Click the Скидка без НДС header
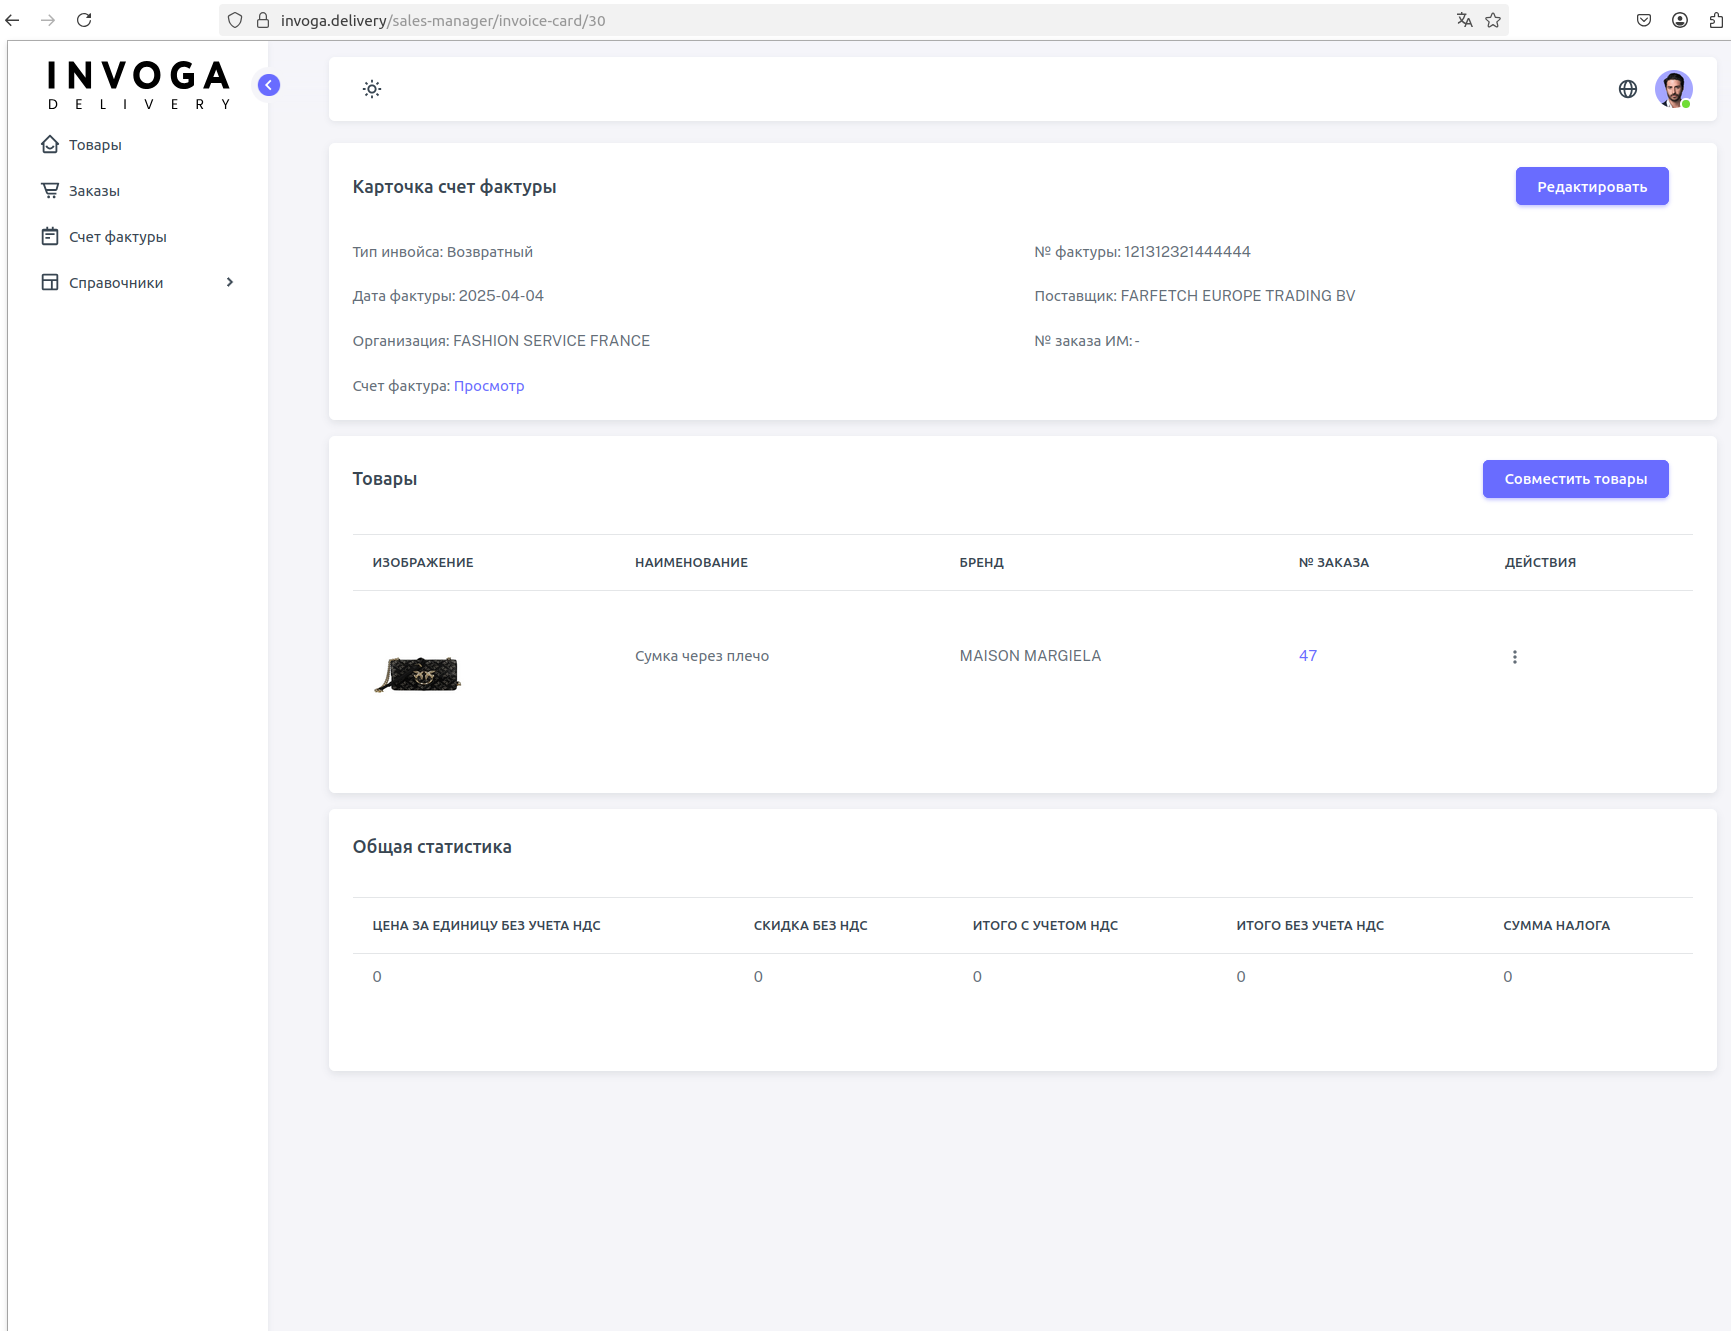This screenshot has width=1731, height=1331. (x=811, y=926)
